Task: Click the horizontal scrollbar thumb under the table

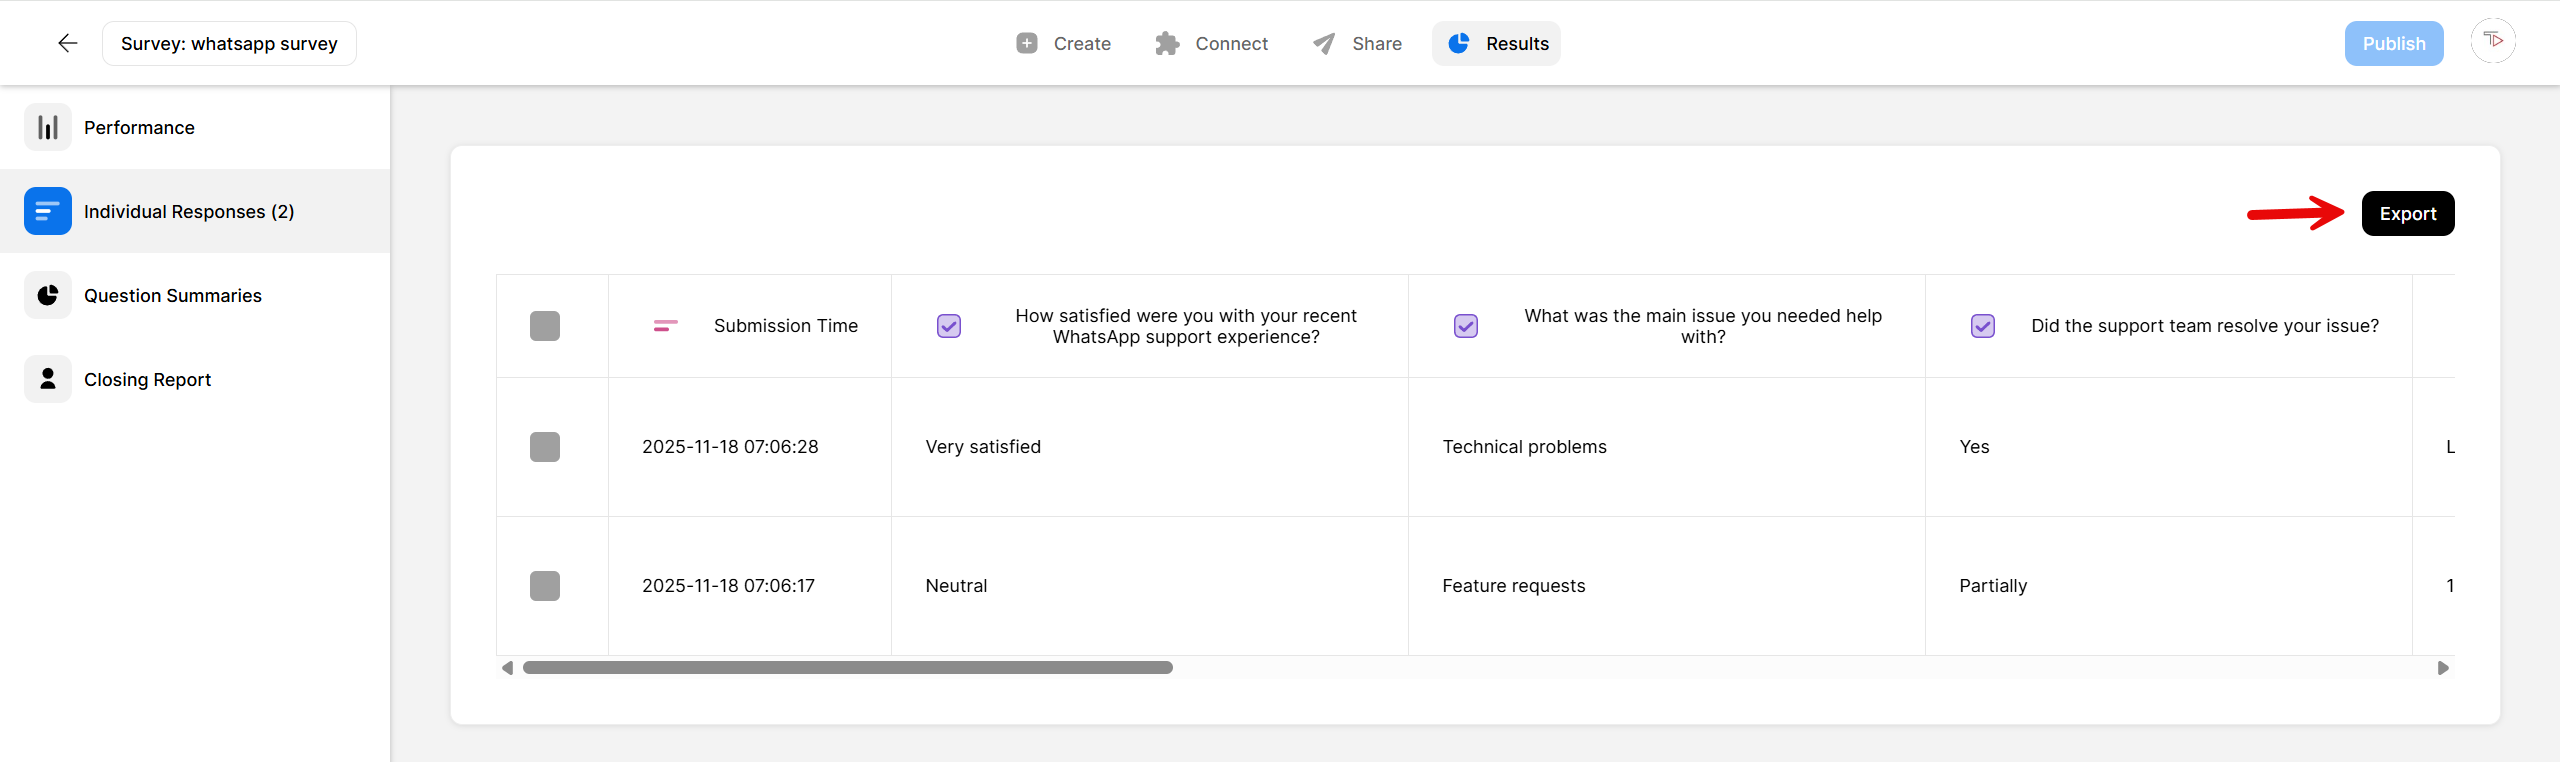Action: click(848, 667)
